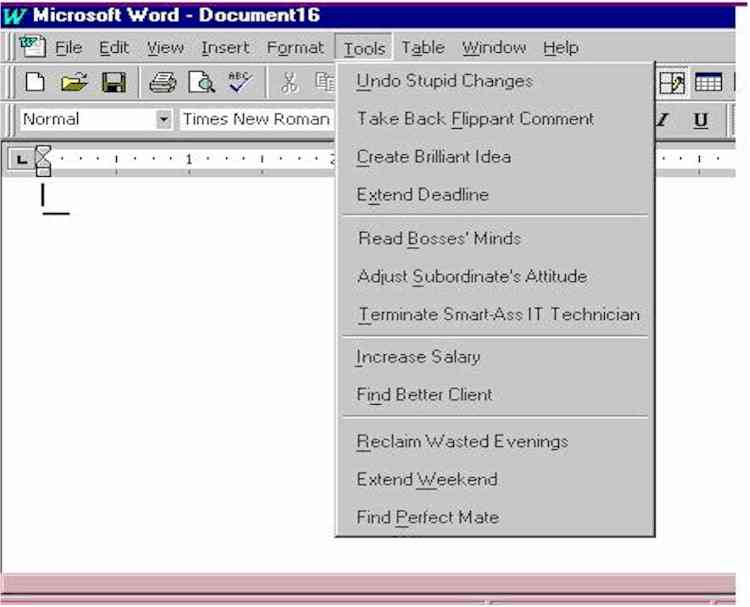Click the Tables and Borders pencil icon
The width and height of the screenshot is (750, 607).
(672, 83)
